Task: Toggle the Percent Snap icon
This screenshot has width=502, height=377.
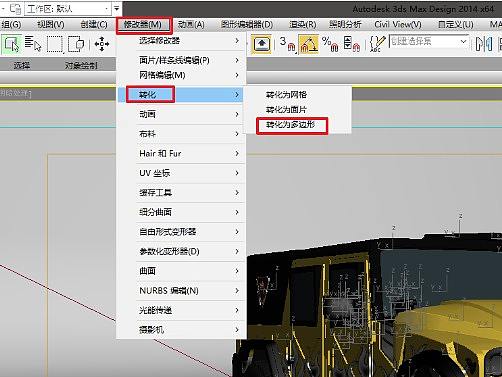Action: tap(330, 44)
